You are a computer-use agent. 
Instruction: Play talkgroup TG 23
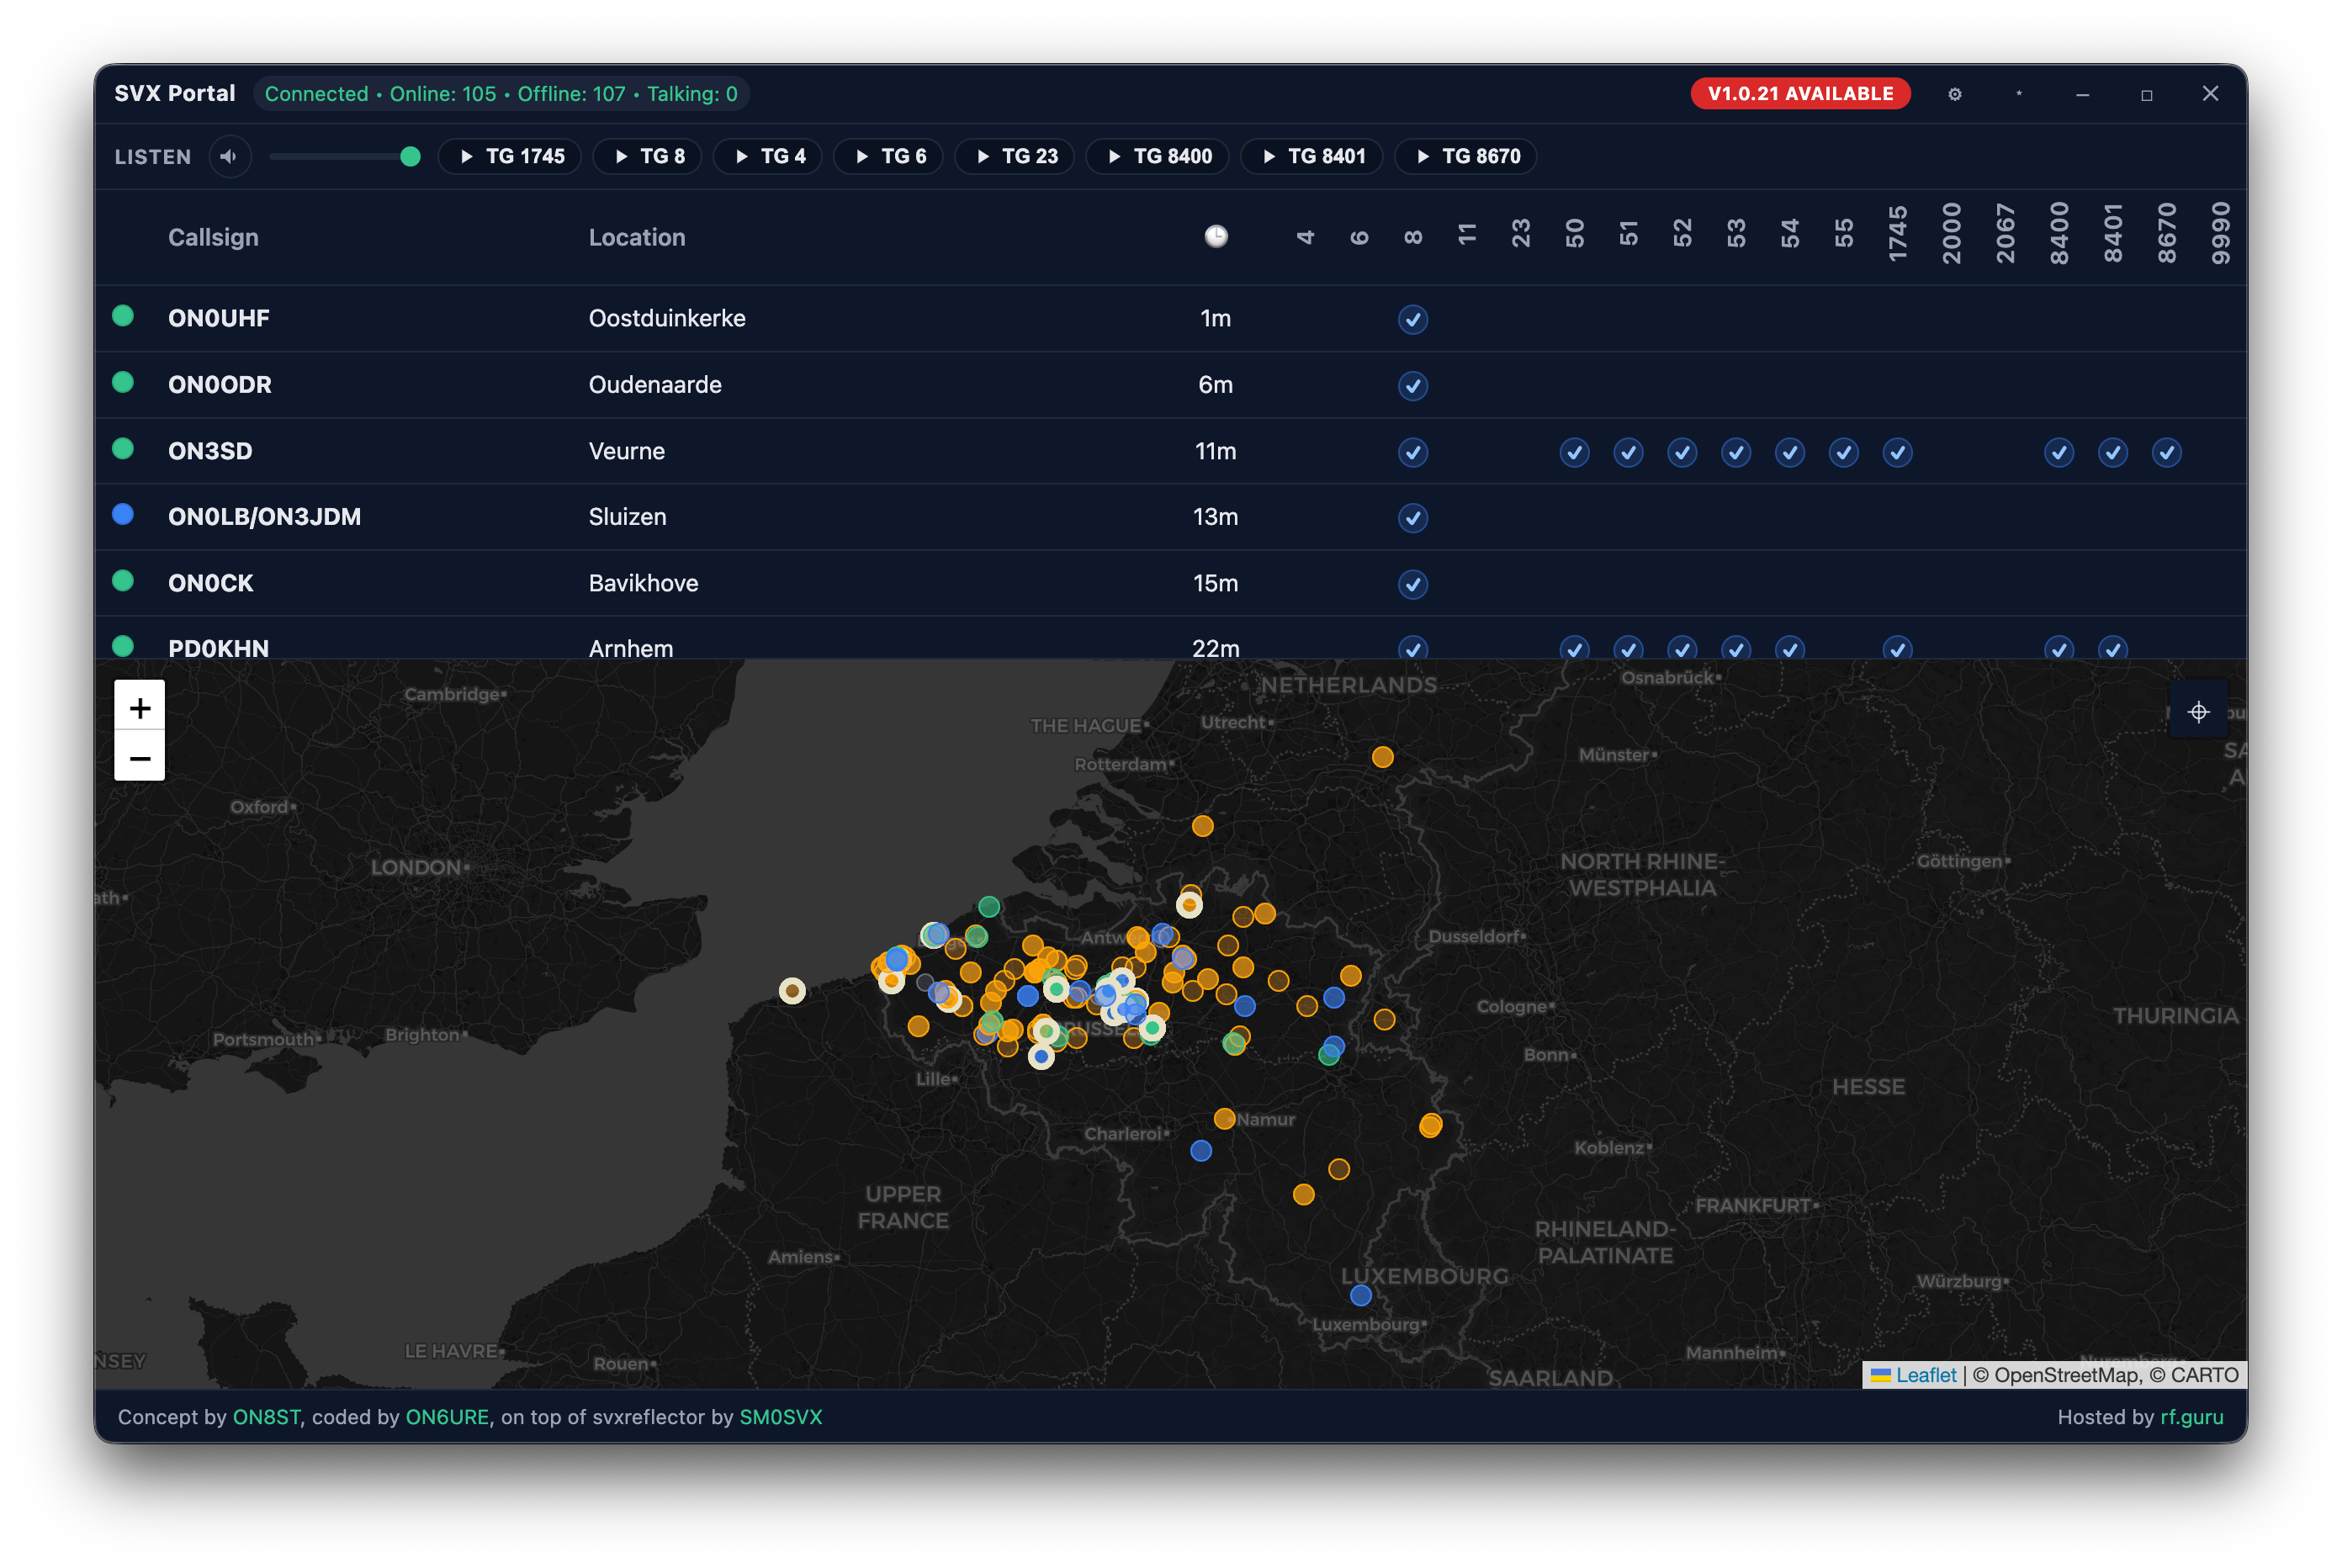pos(1015,156)
